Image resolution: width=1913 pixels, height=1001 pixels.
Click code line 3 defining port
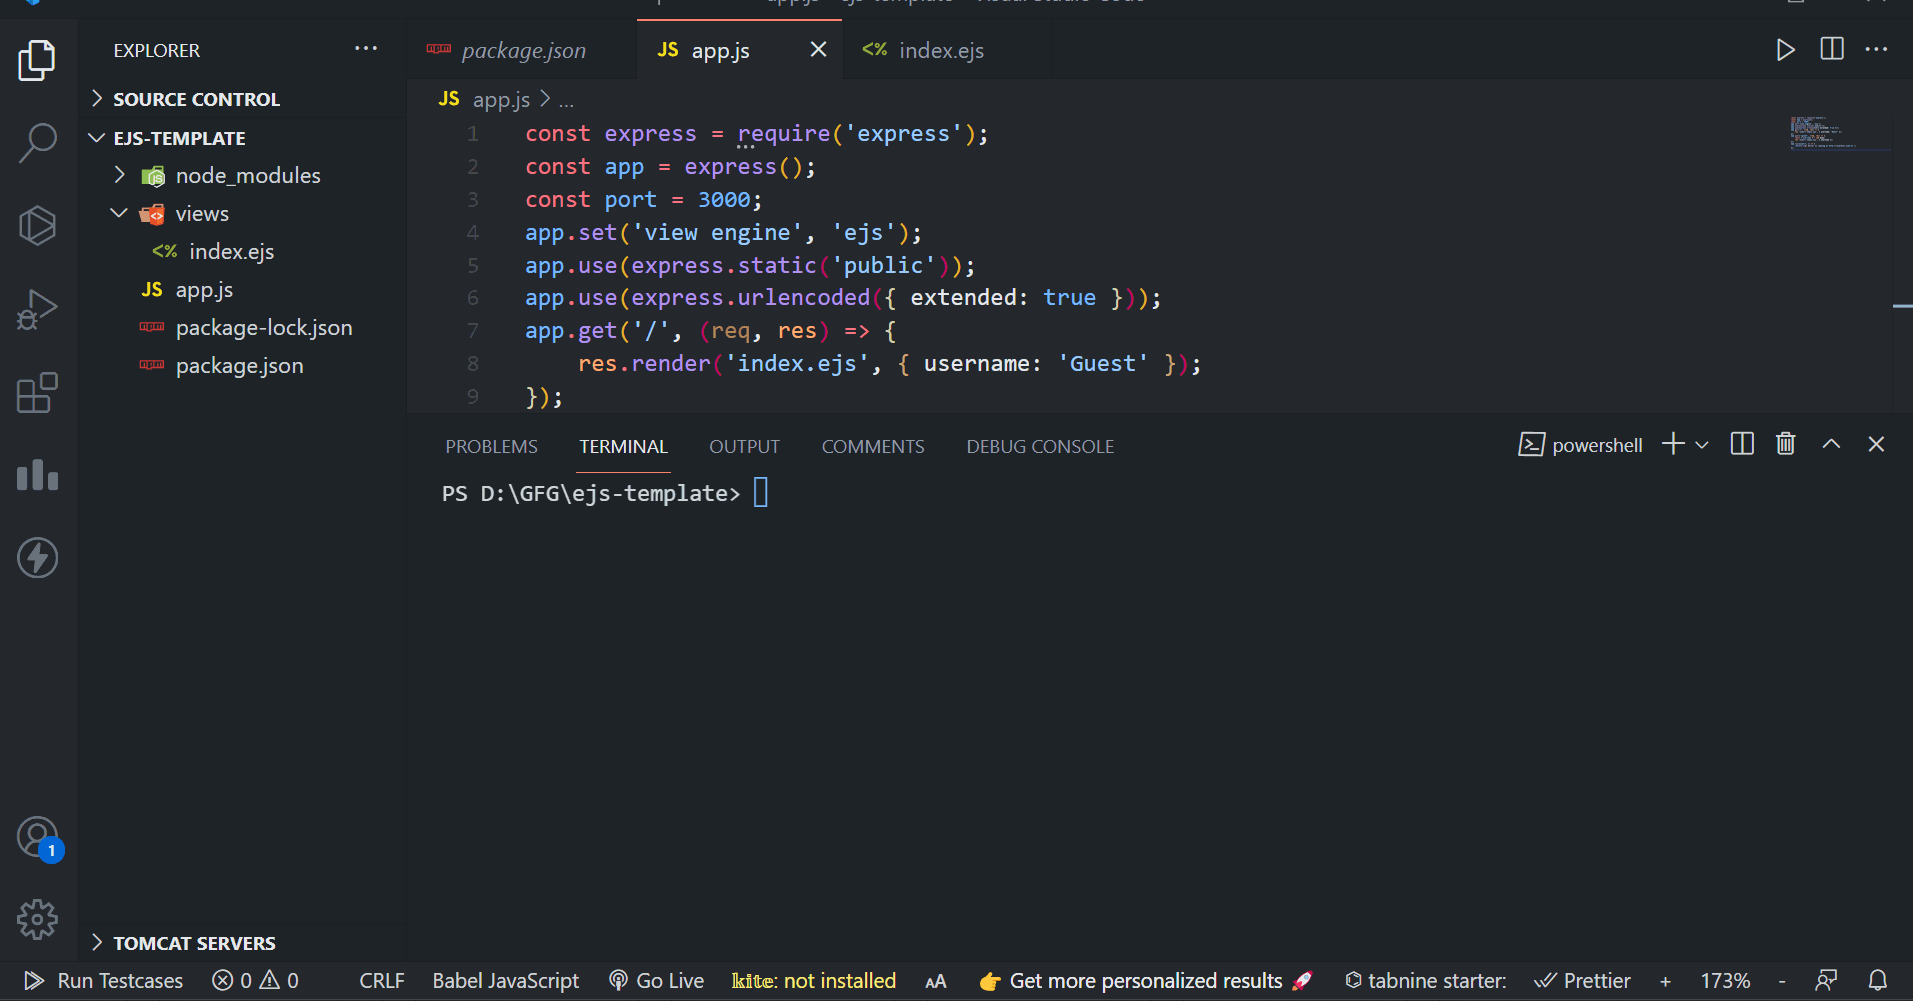[x=643, y=200]
